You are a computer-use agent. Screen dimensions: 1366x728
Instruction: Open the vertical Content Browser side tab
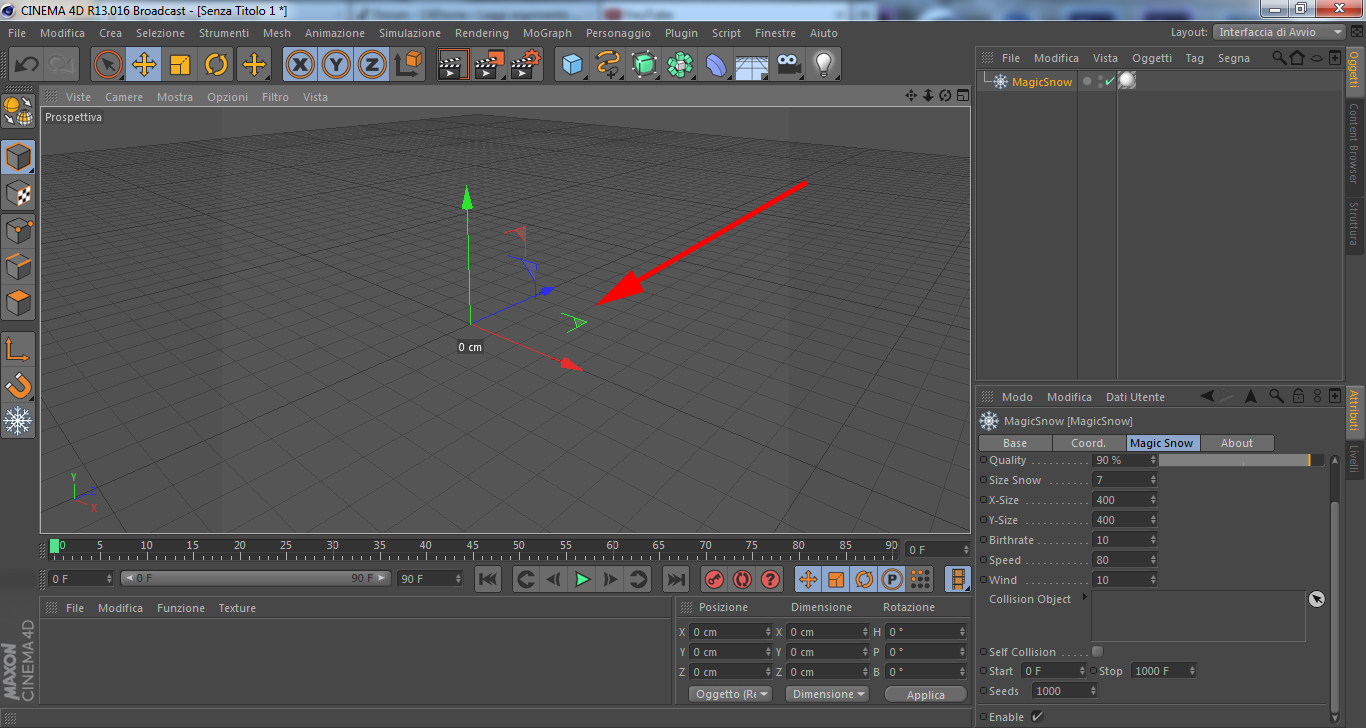(x=1354, y=143)
